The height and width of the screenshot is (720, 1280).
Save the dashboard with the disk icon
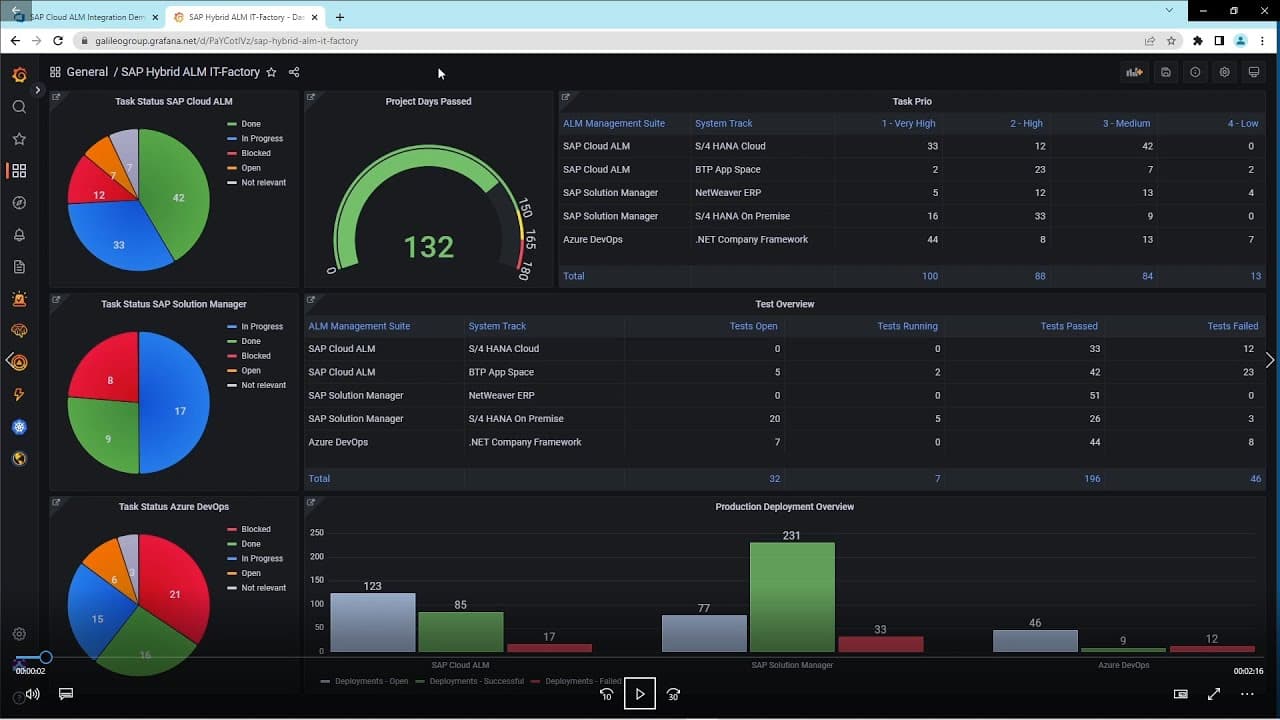[x=1166, y=72]
